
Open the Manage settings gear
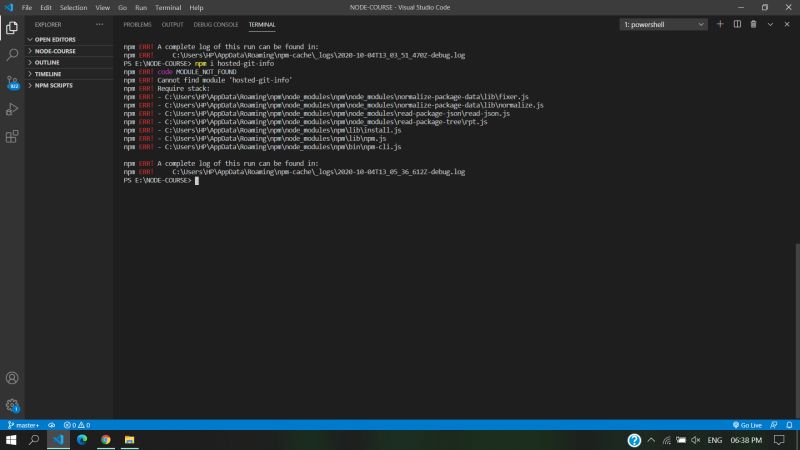pyautogui.click(x=12, y=406)
